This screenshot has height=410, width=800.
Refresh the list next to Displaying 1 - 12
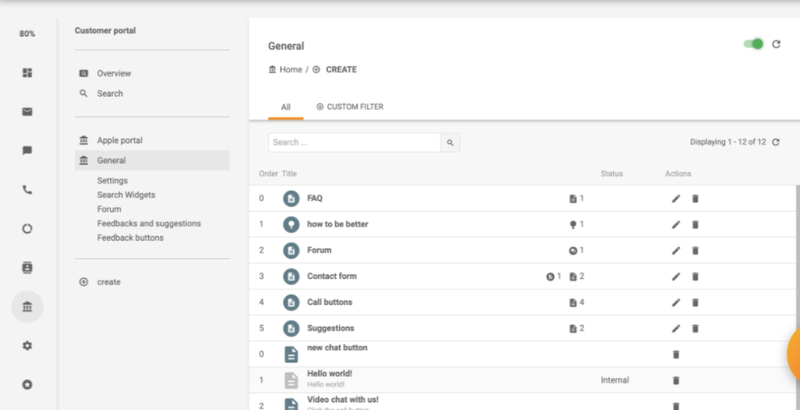point(776,142)
